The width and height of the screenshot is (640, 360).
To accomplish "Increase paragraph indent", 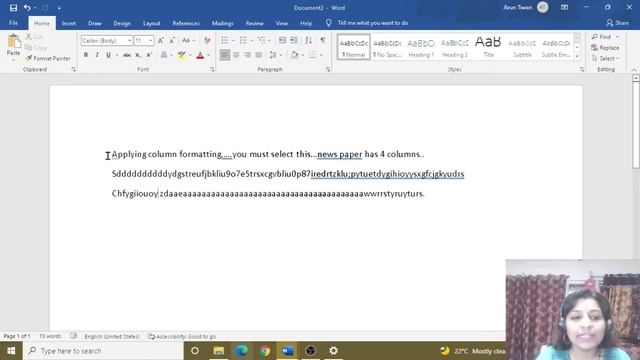I will (x=293, y=40).
